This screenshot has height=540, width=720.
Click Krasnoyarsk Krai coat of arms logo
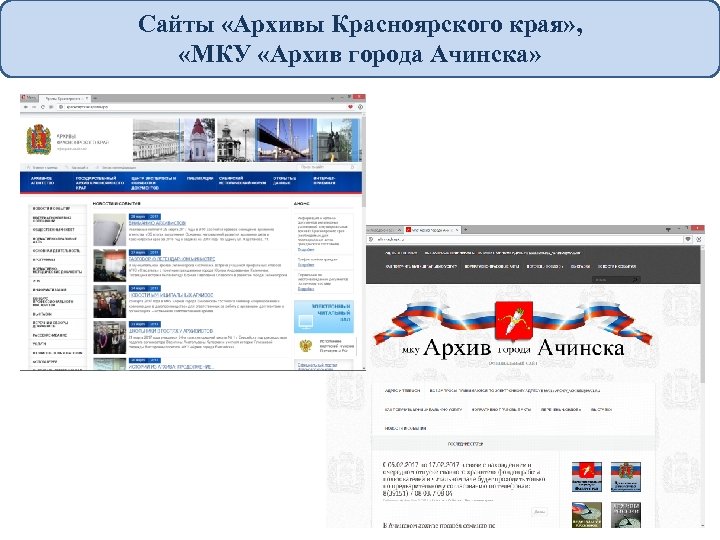(x=39, y=139)
